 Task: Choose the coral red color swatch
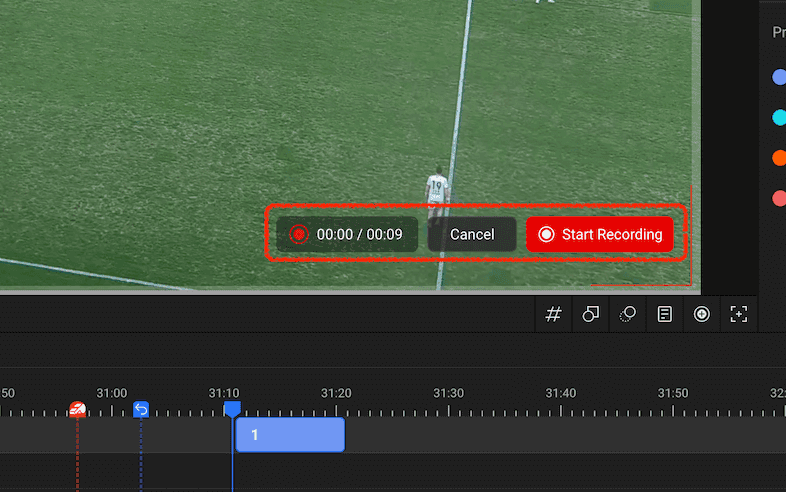[x=779, y=198]
